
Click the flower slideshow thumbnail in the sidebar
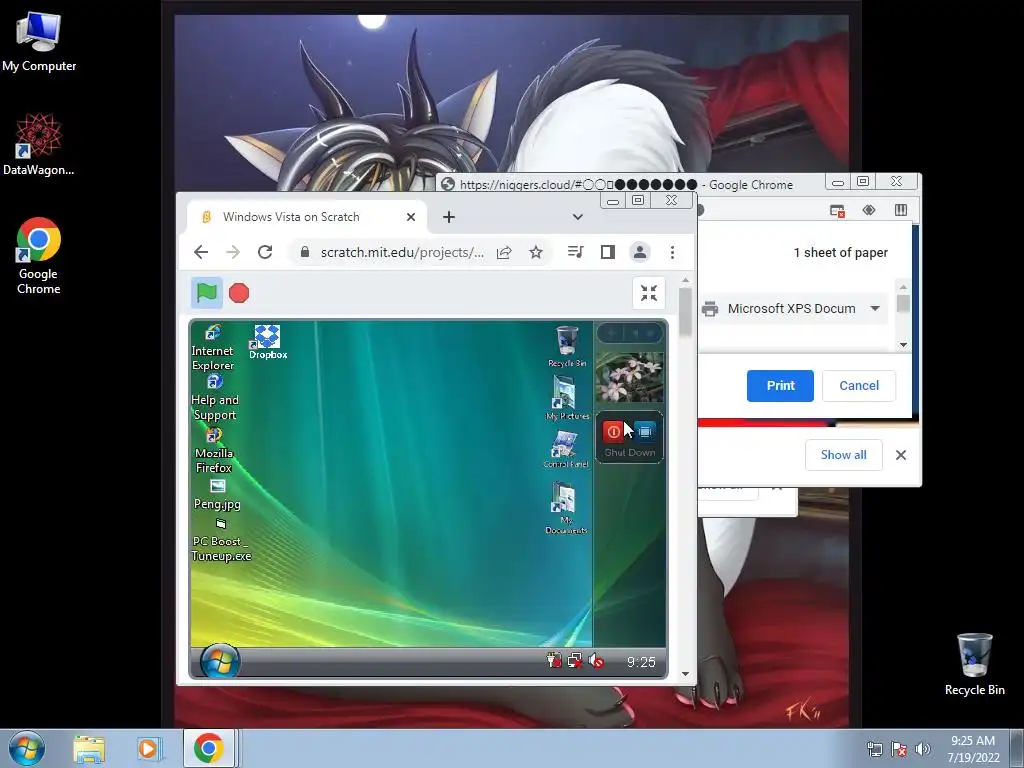(630, 377)
